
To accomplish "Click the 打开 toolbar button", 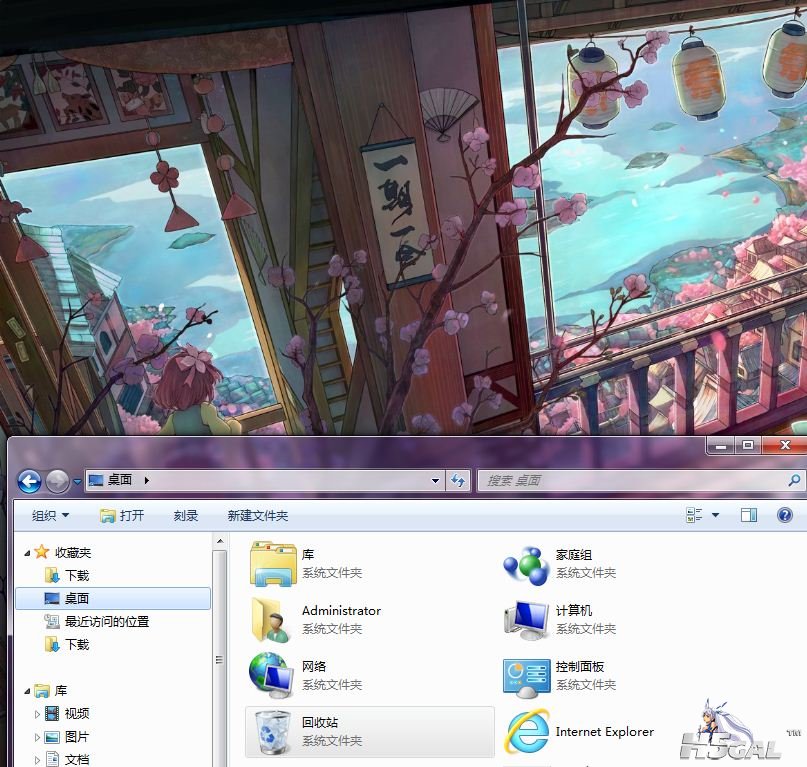I will 122,515.
